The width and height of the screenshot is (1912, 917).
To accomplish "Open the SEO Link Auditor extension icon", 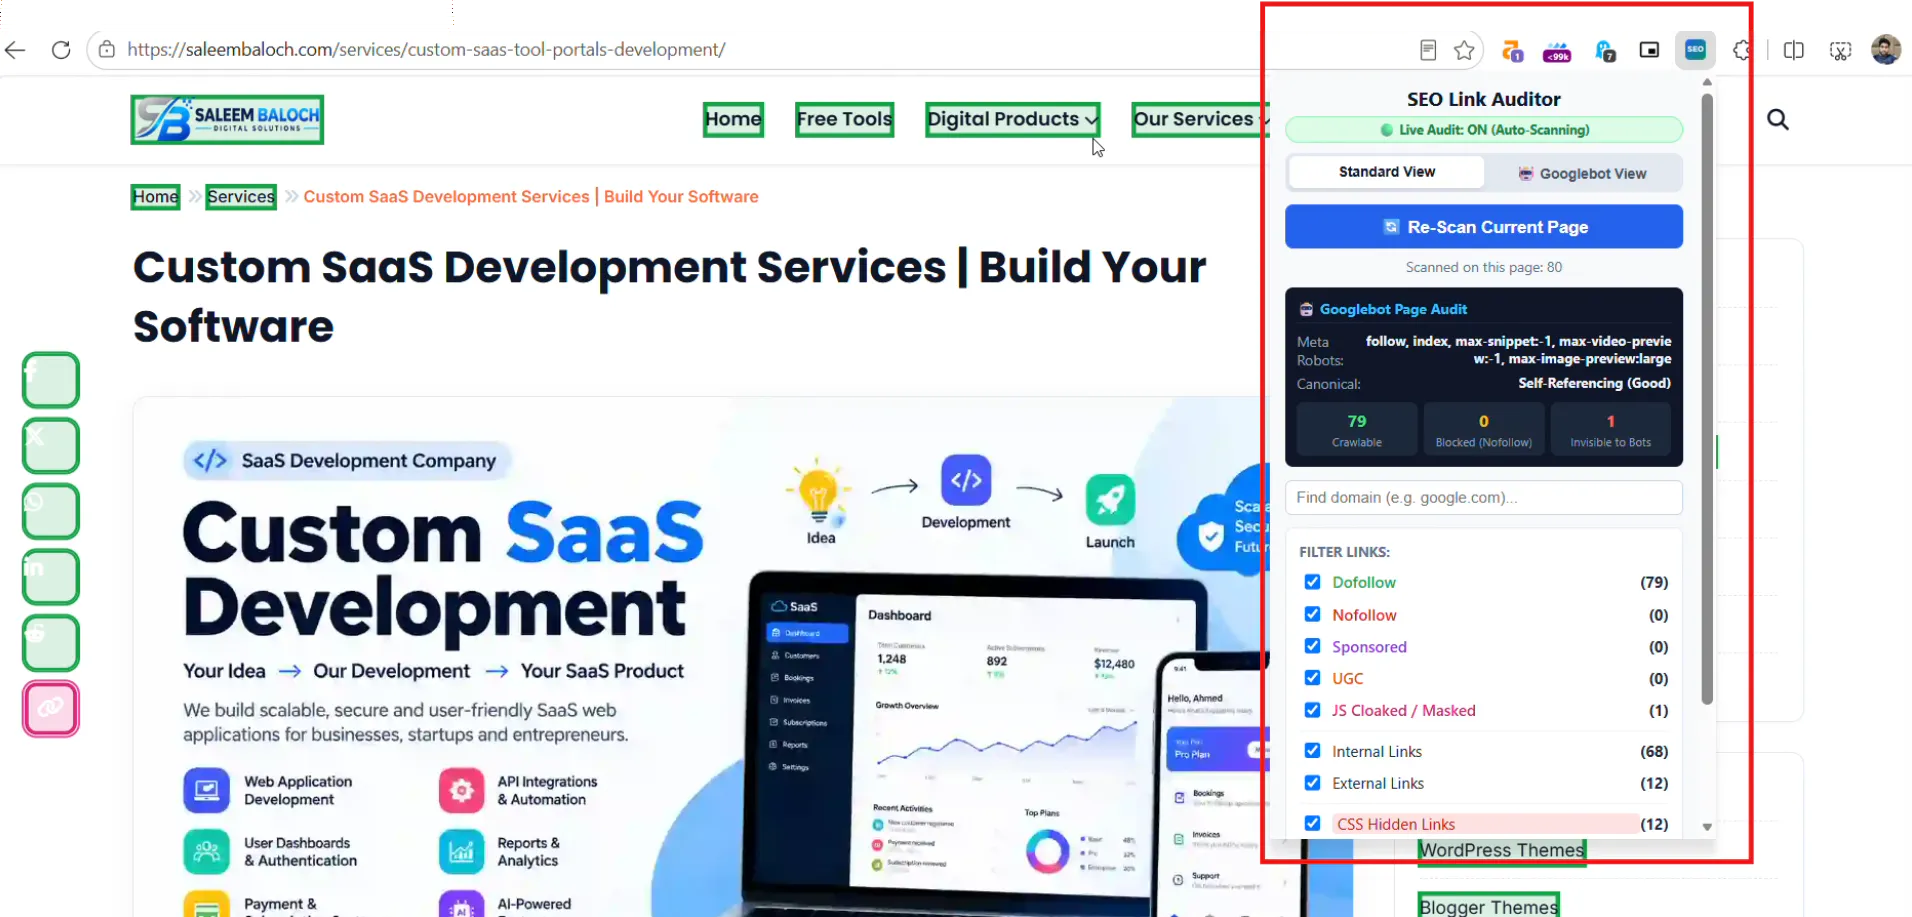I will 1695,50.
